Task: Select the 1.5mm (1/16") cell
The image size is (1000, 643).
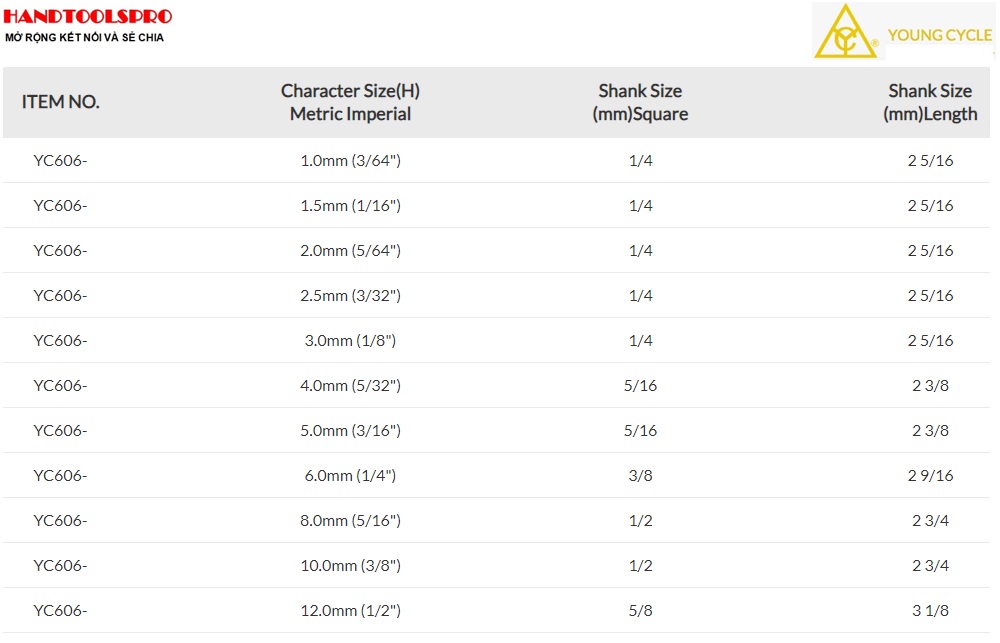Action: tap(350, 205)
